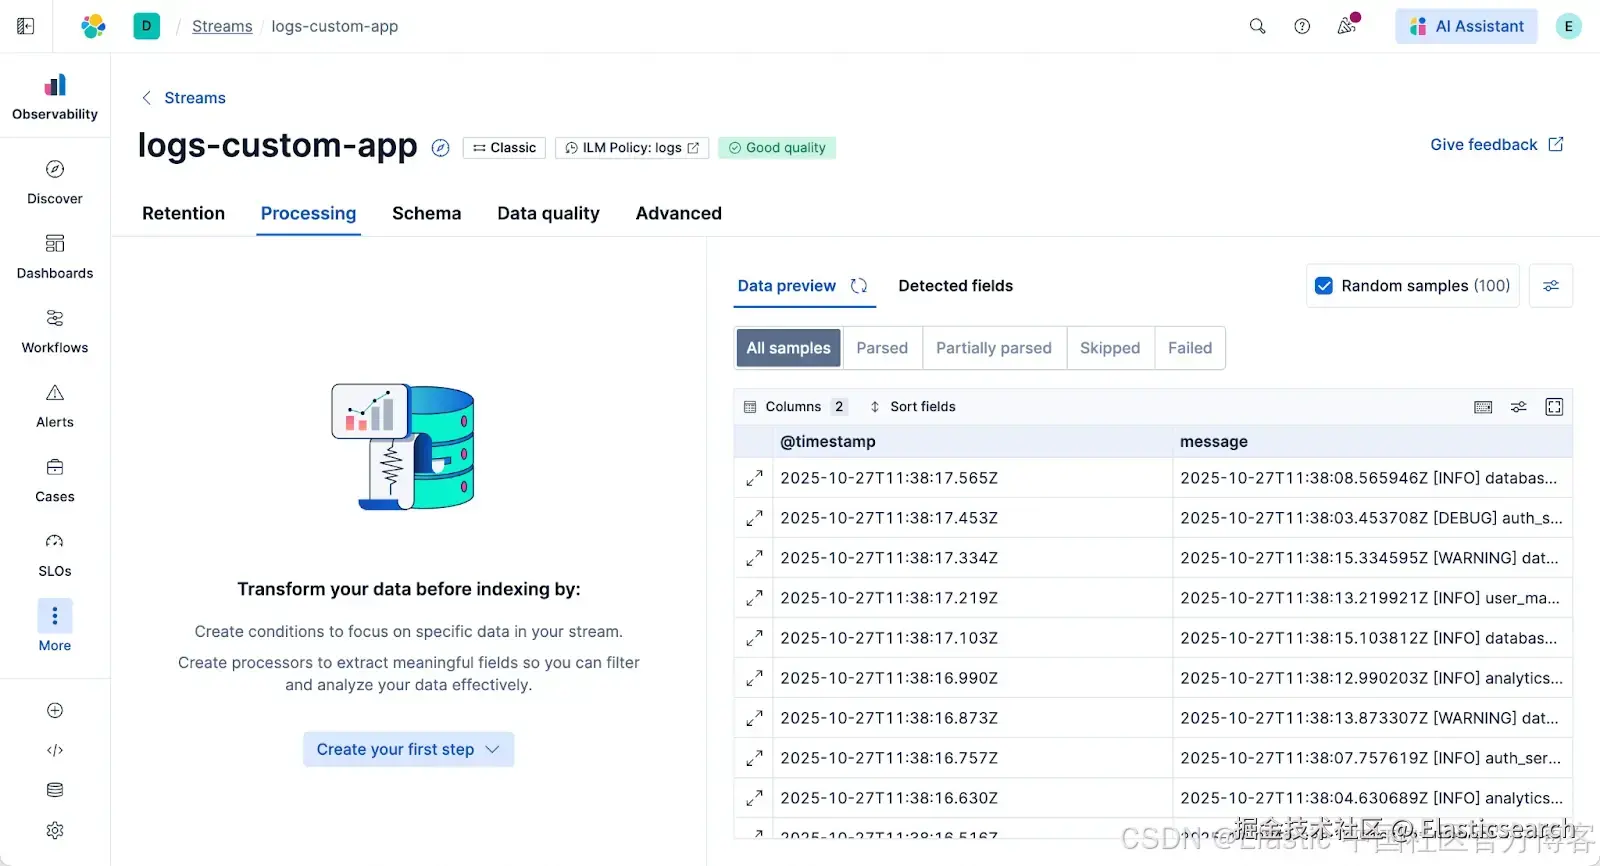1600x866 pixels.
Task: Expand the first row with 11:38:17.565Z timestamp
Action: click(755, 478)
